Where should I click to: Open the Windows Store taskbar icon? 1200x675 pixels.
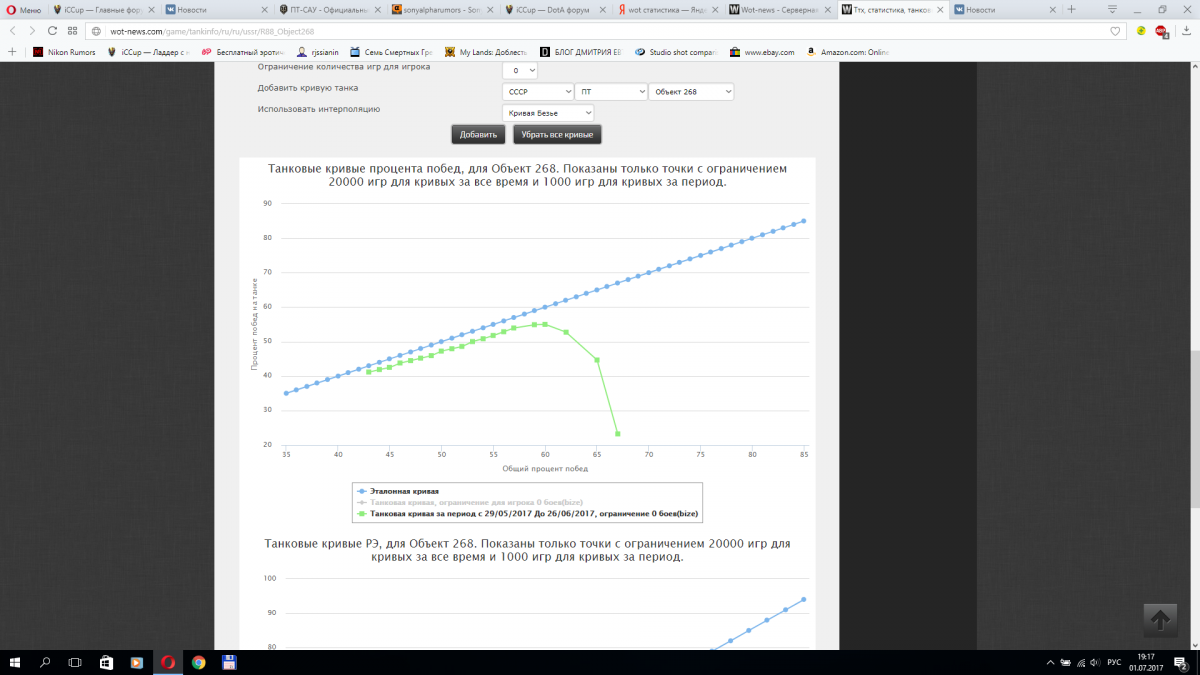click(x=106, y=662)
